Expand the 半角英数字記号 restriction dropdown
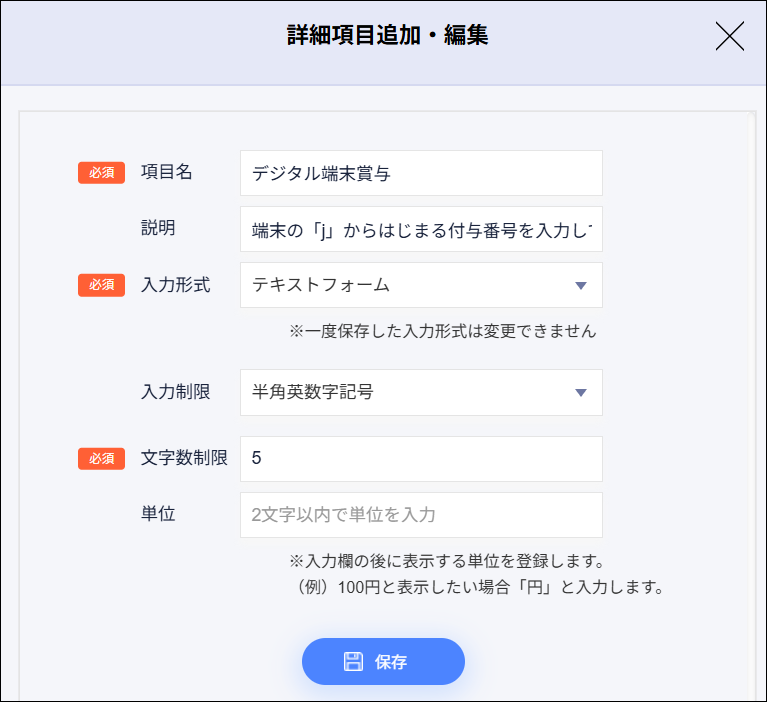Viewport: 767px width, 702px height. point(420,392)
